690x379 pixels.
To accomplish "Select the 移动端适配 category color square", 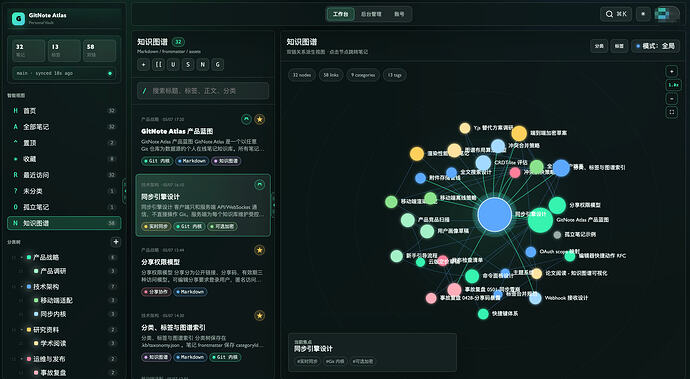I will pyautogui.click(x=36, y=301).
